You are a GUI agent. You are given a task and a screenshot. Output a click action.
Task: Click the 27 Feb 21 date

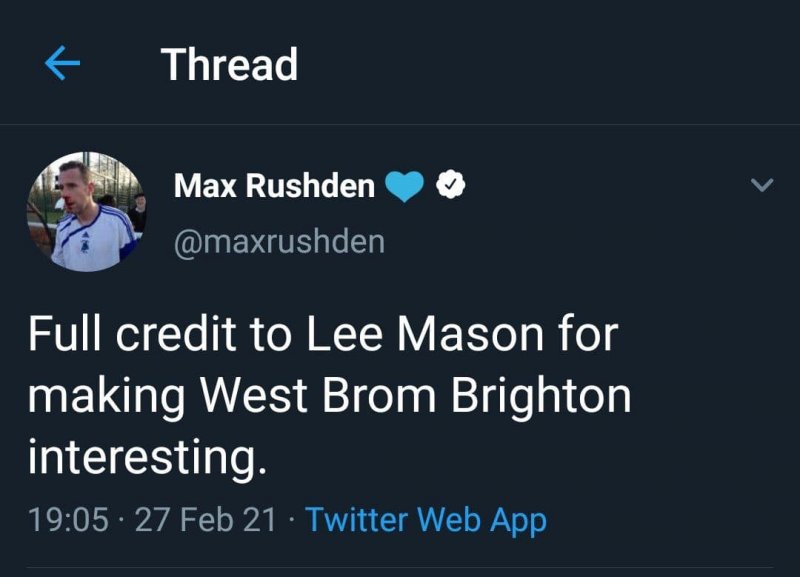point(204,520)
